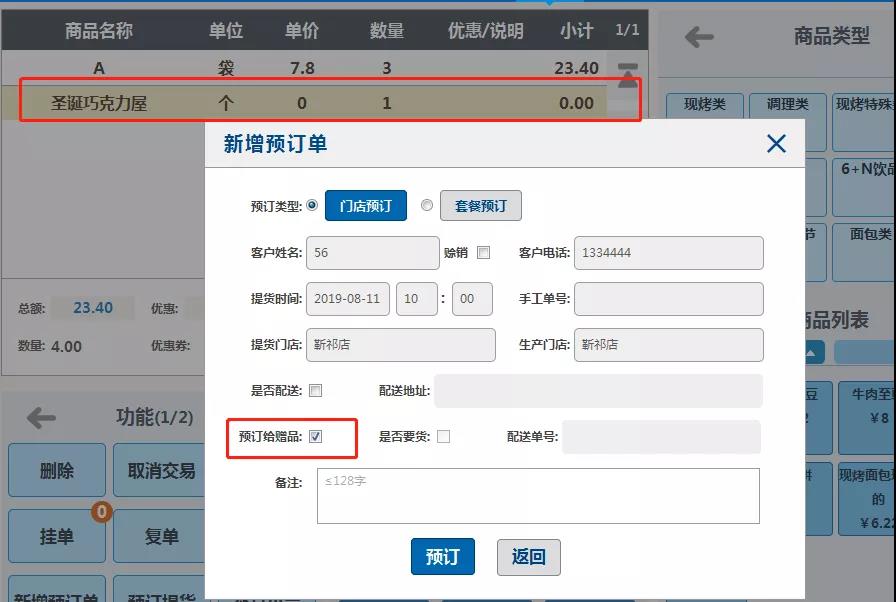896x602 pixels.
Task: Close the 新增预订单 dialog with the X
Action: tap(776, 143)
